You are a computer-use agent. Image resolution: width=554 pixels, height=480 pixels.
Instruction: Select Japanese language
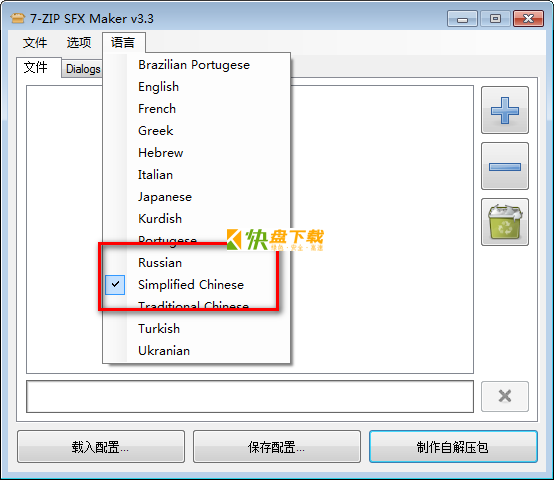[196, 196]
